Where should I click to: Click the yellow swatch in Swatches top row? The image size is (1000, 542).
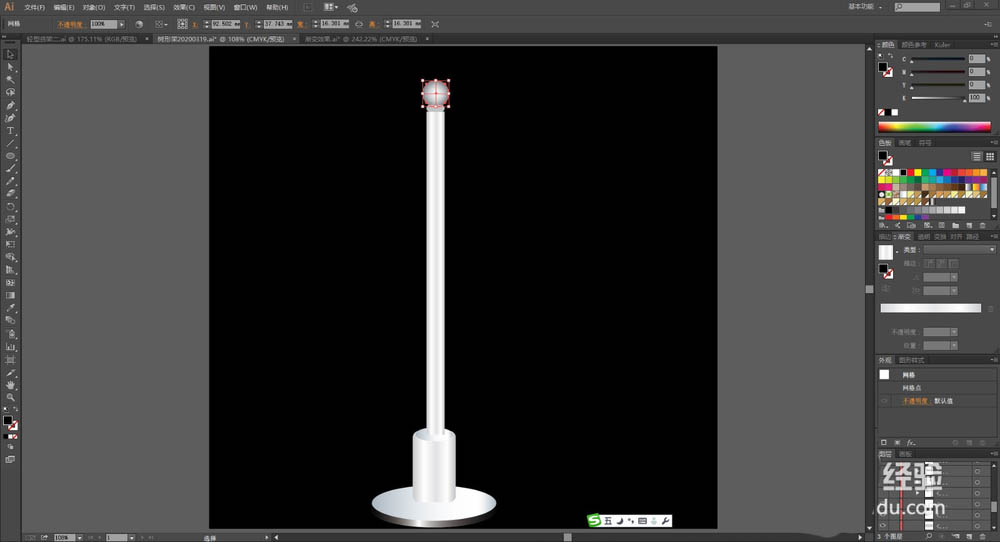pyautogui.click(x=918, y=173)
